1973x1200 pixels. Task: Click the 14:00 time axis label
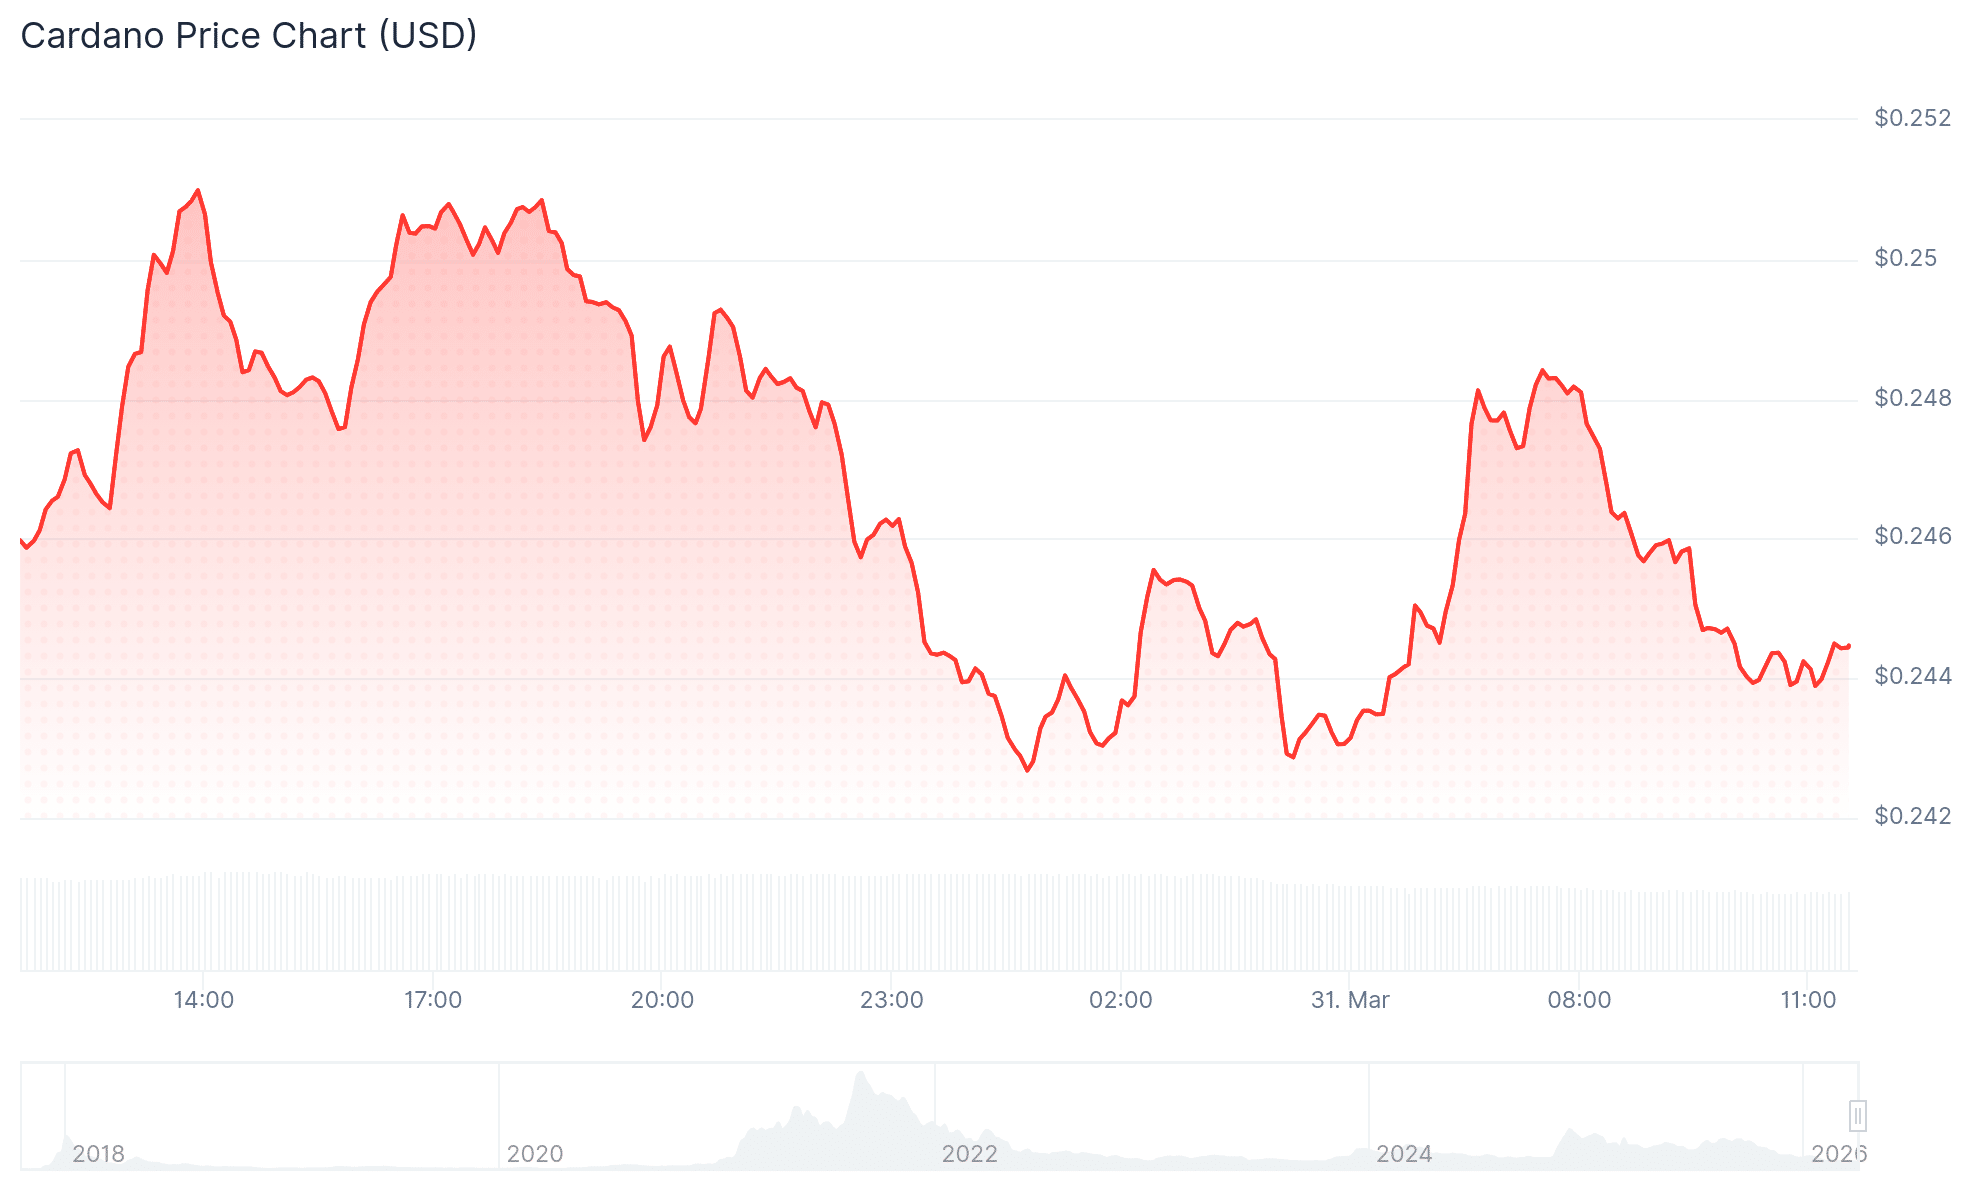click(x=203, y=1000)
